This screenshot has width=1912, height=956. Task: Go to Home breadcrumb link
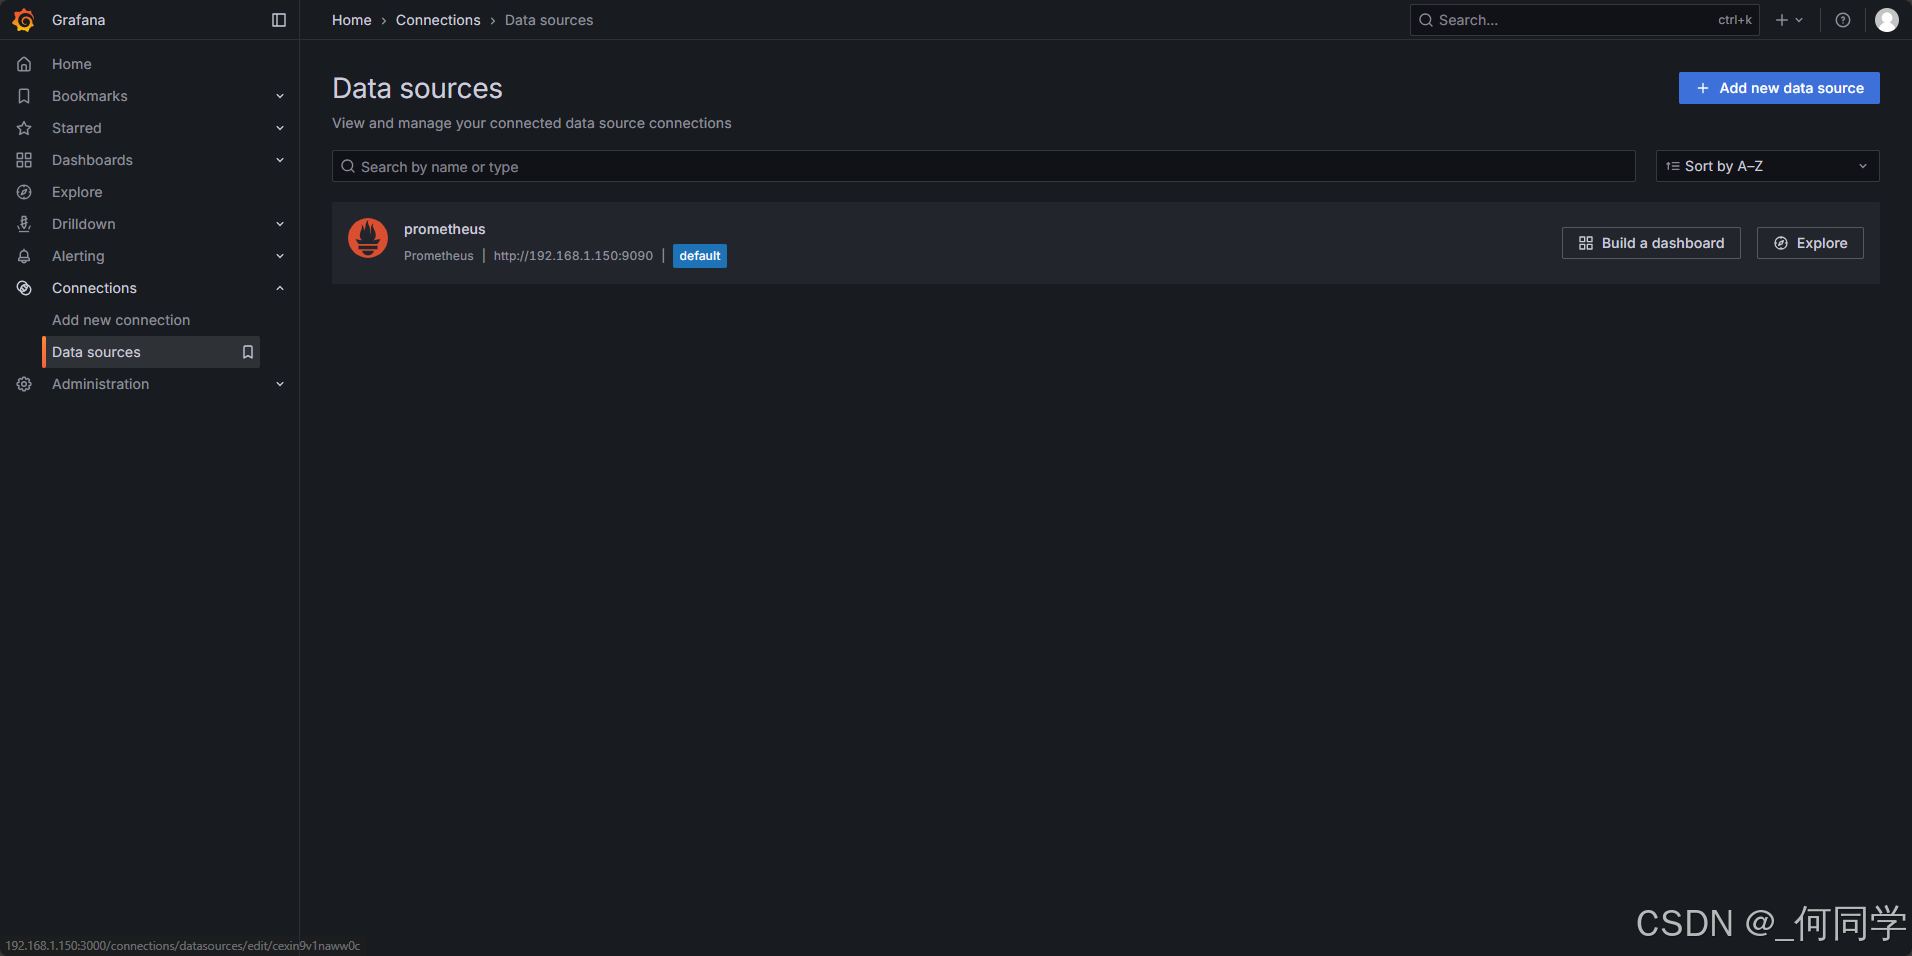click(352, 20)
